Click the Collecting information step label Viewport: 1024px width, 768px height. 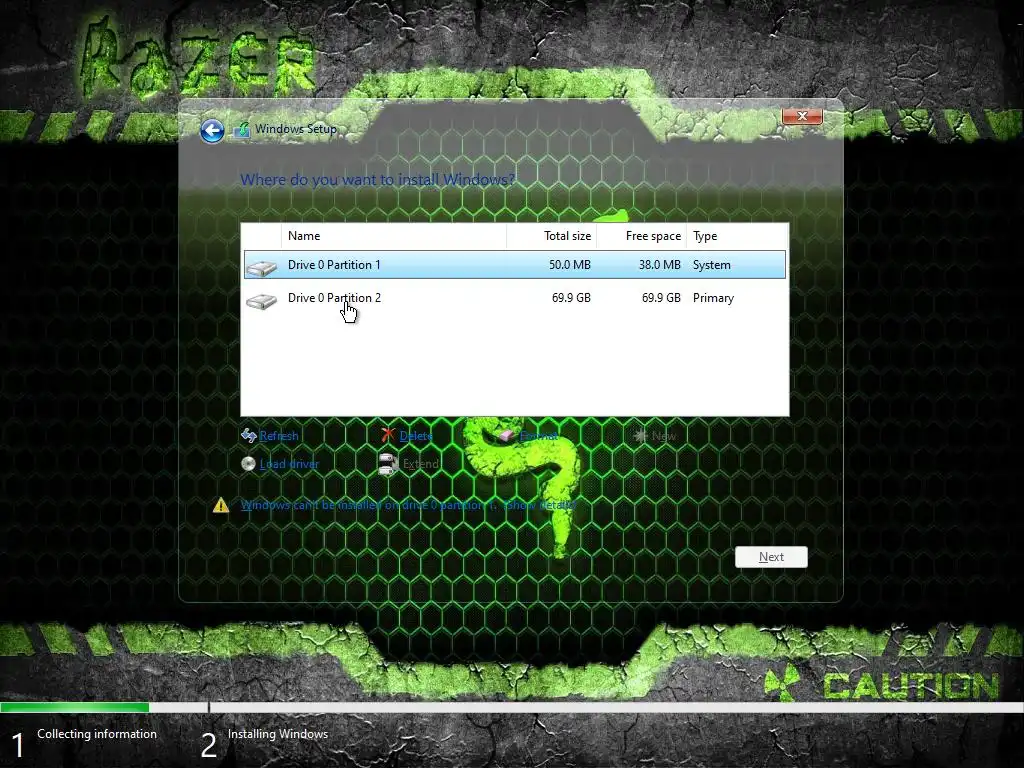tap(97, 733)
